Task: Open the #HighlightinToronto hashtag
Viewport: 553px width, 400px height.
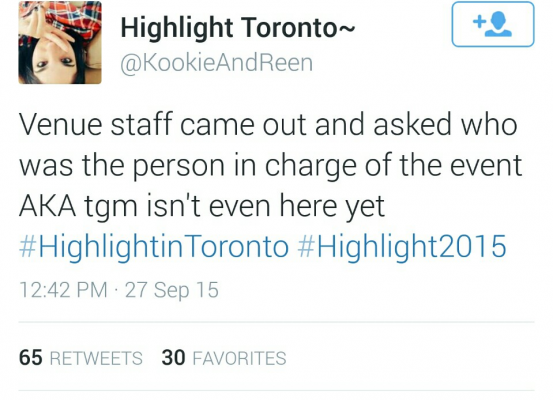Action: click(x=154, y=247)
